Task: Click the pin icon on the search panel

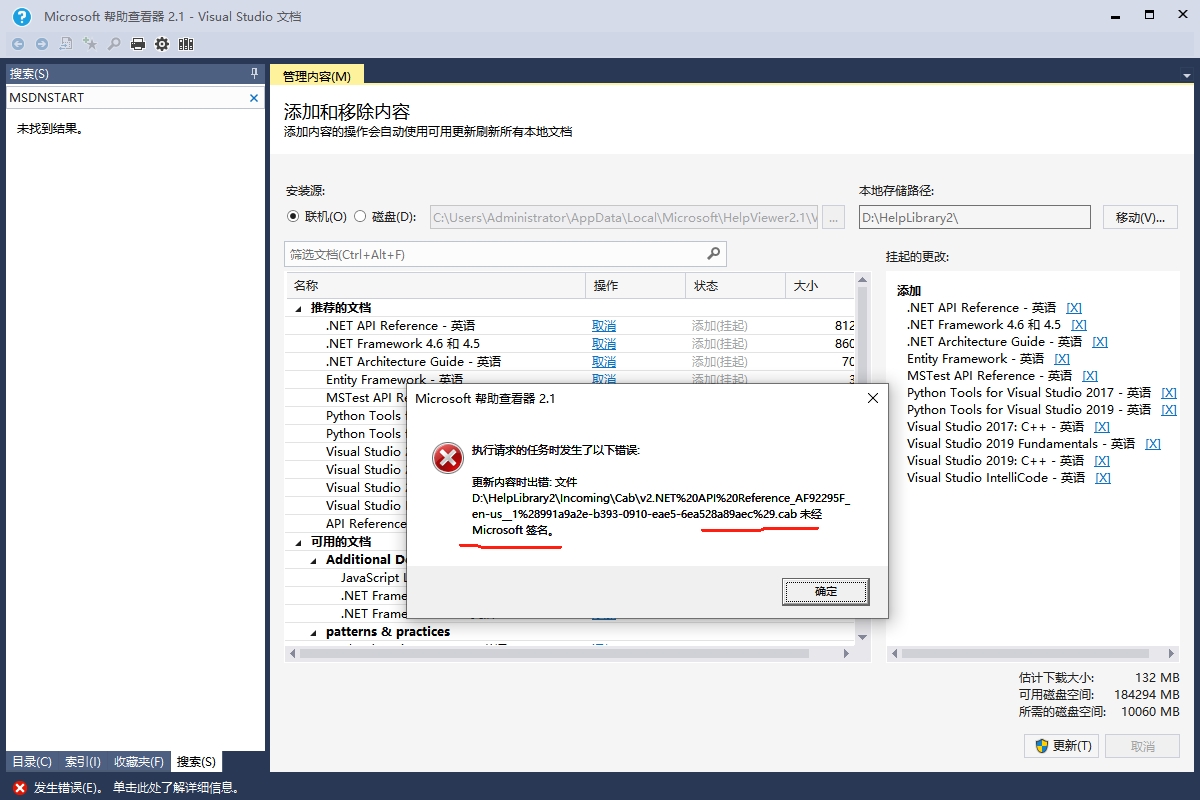Action: click(x=254, y=74)
